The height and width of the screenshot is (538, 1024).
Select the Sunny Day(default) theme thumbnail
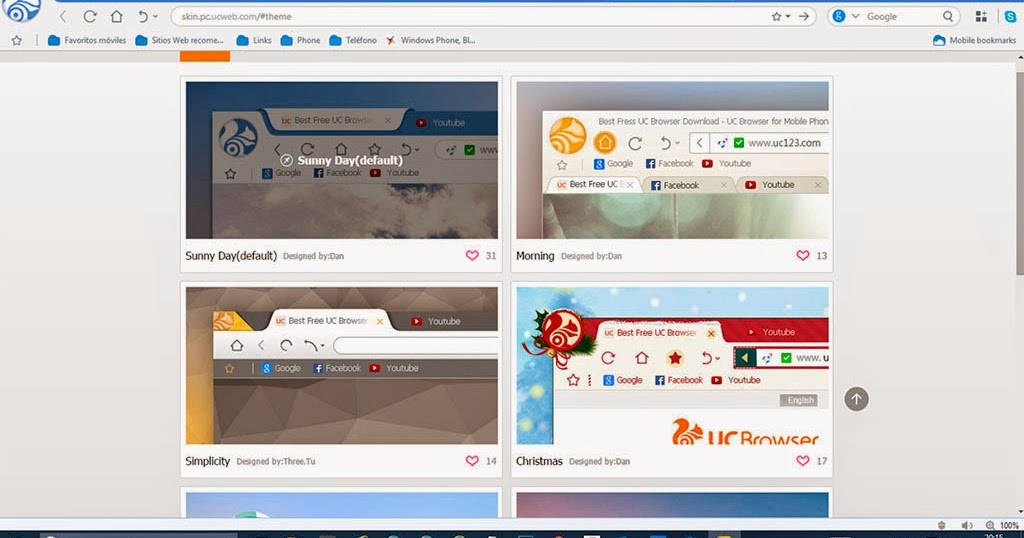(342, 160)
